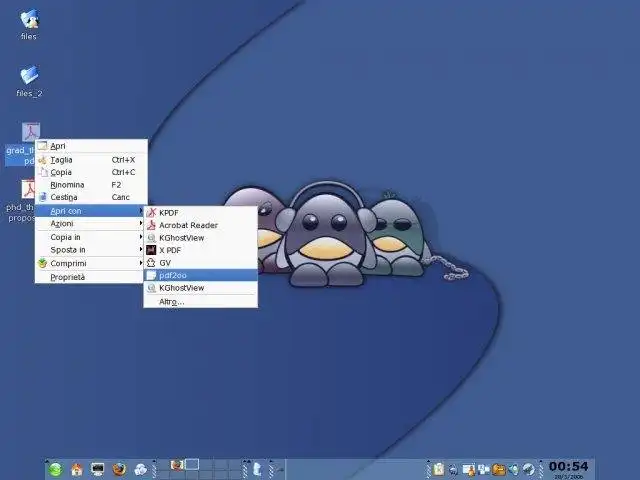The width and height of the screenshot is (640, 480).
Task: Click the 00:54 panel clock
Action: (x=568, y=467)
